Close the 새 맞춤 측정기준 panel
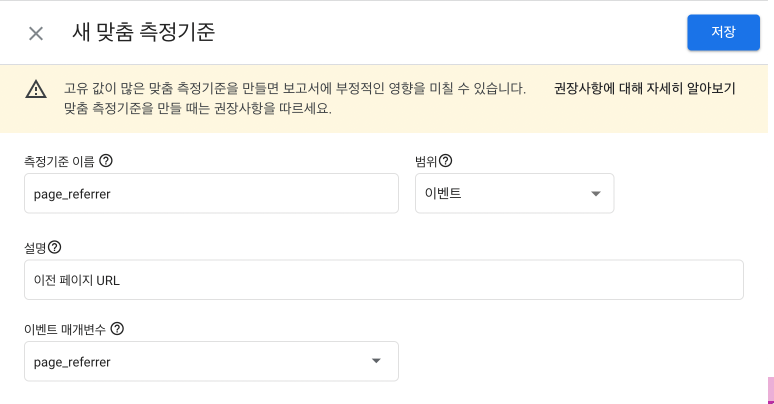Image resolution: width=774 pixels, height=404 pixels. pyautogui.click(x=36, y=34)
